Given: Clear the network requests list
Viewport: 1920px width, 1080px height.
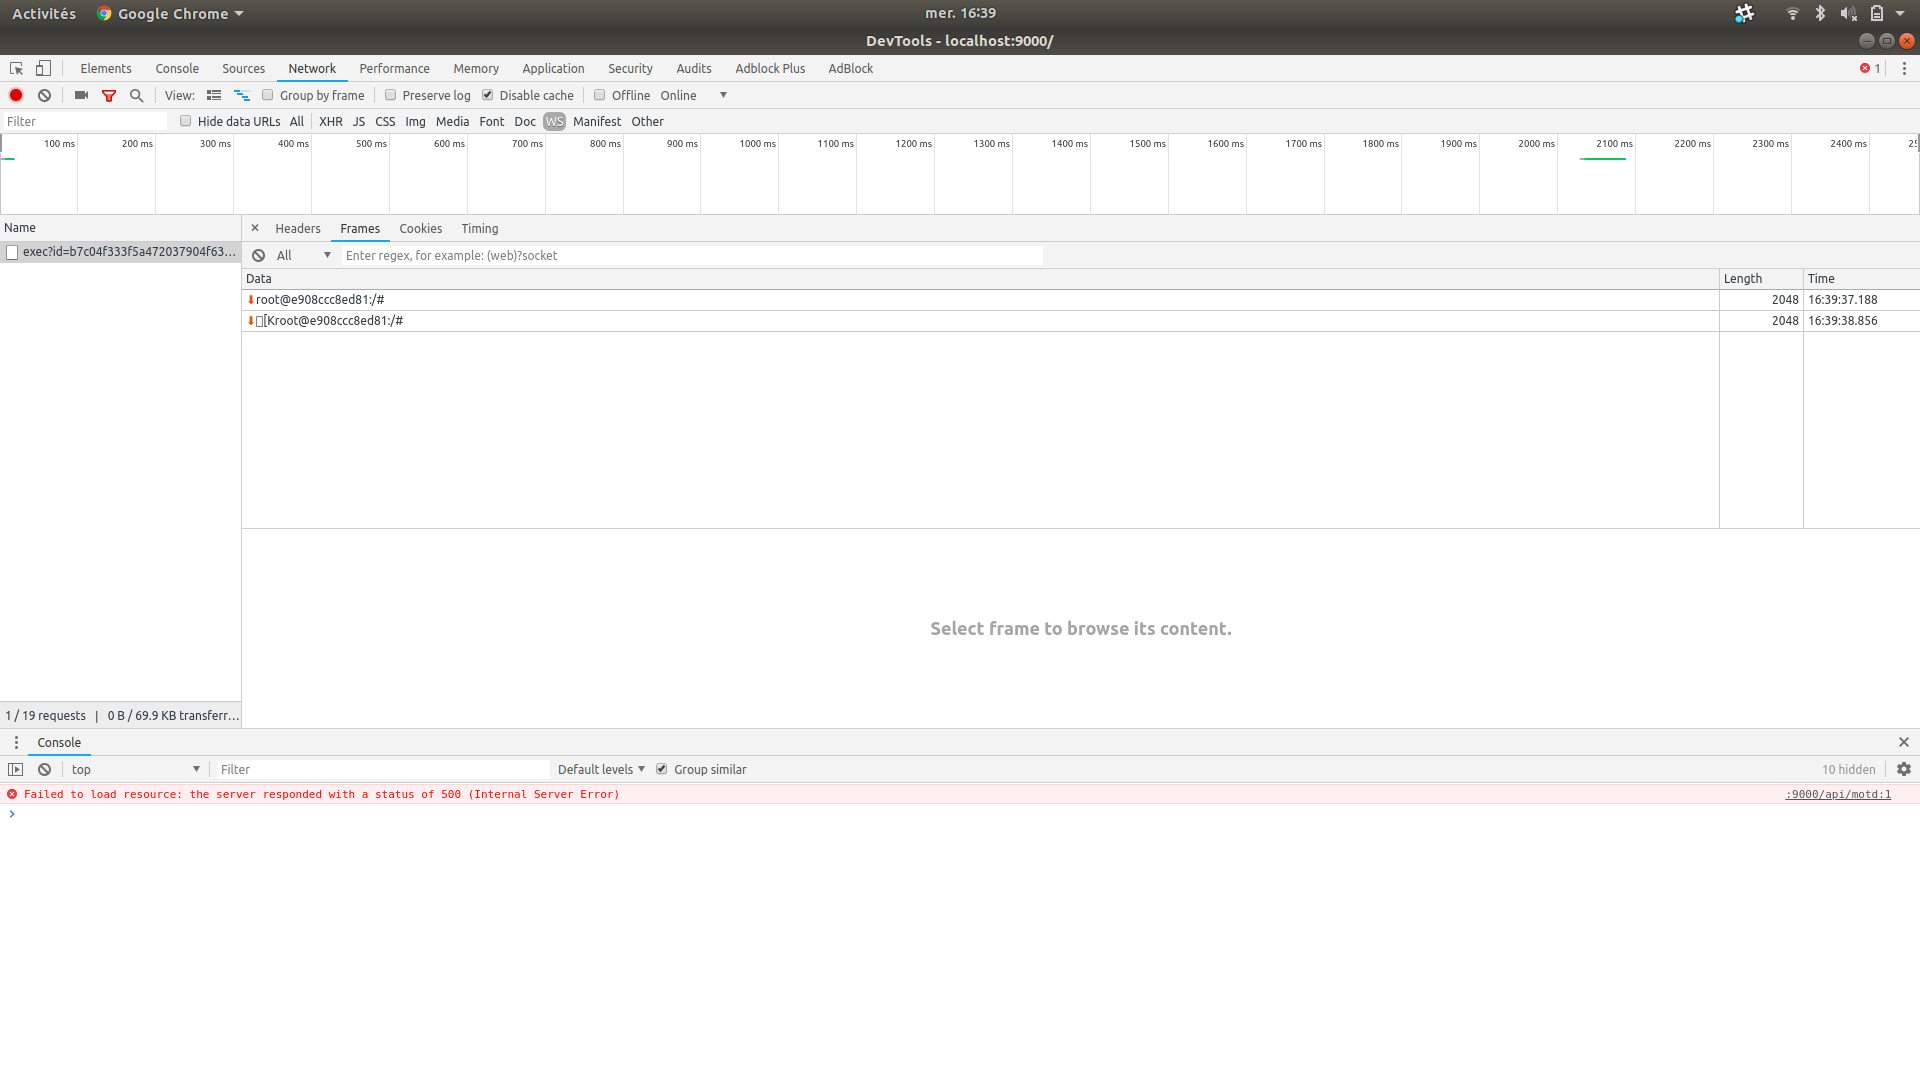Looking at the screenshot, I should (44, 95).
